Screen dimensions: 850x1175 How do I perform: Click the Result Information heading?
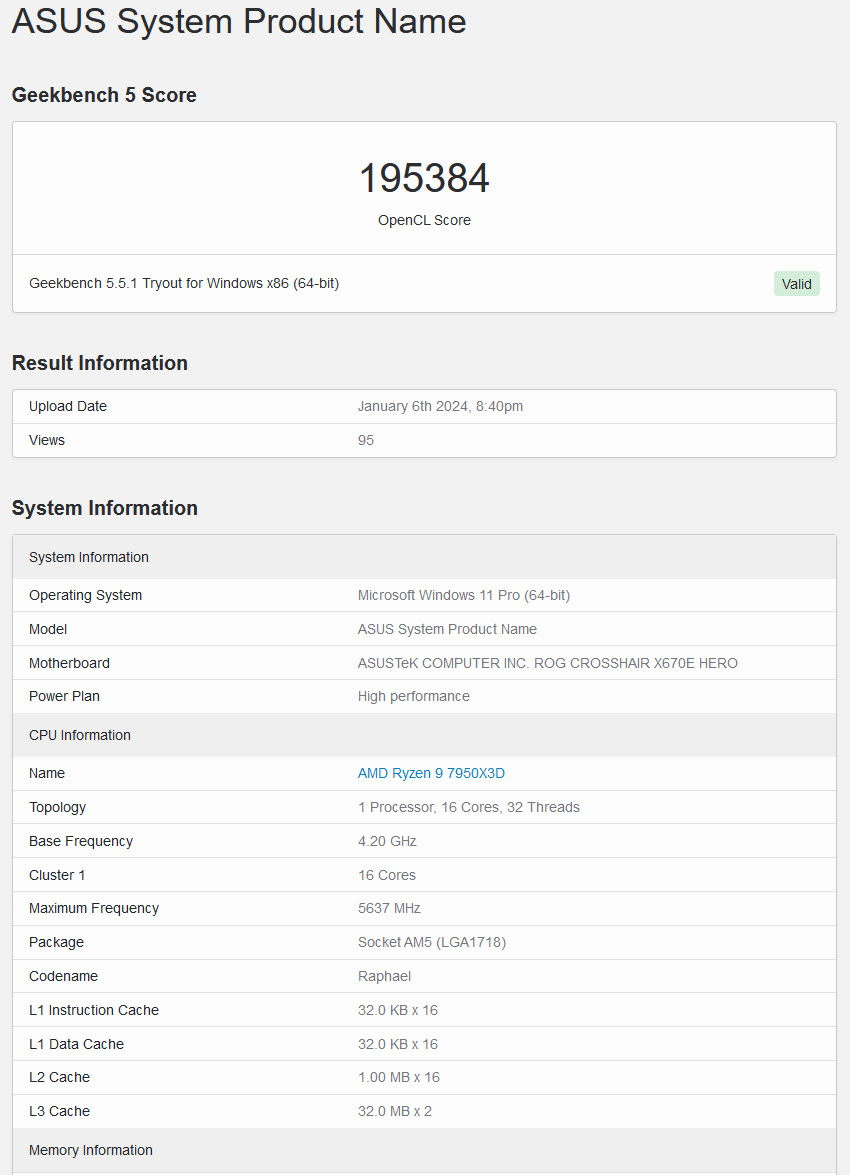[100, 363]
